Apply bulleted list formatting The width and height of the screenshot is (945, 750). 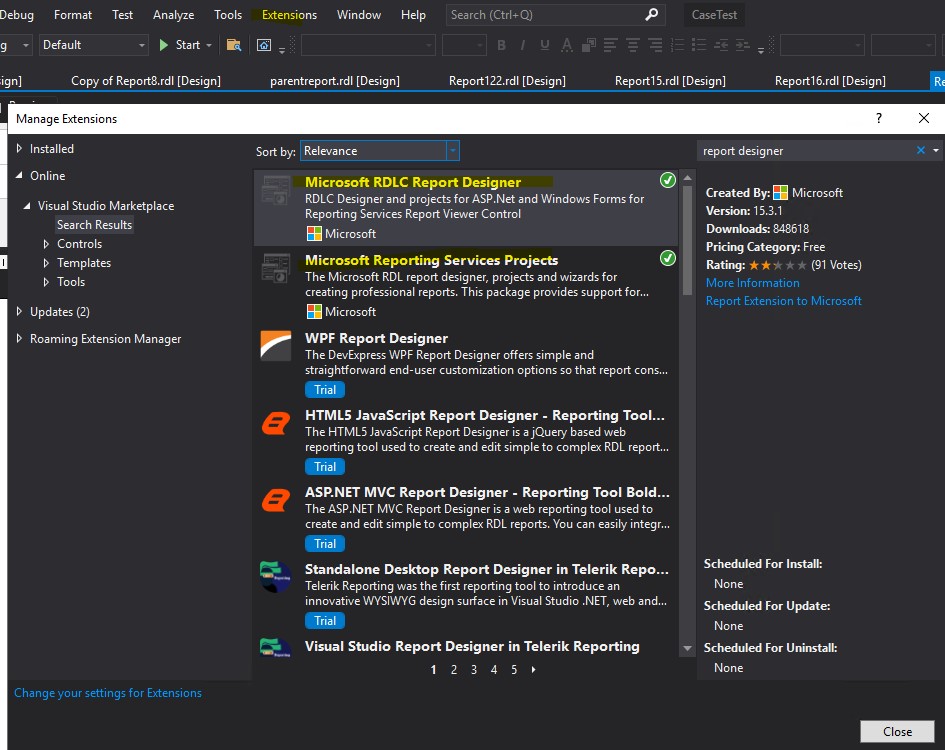(699, 45)
